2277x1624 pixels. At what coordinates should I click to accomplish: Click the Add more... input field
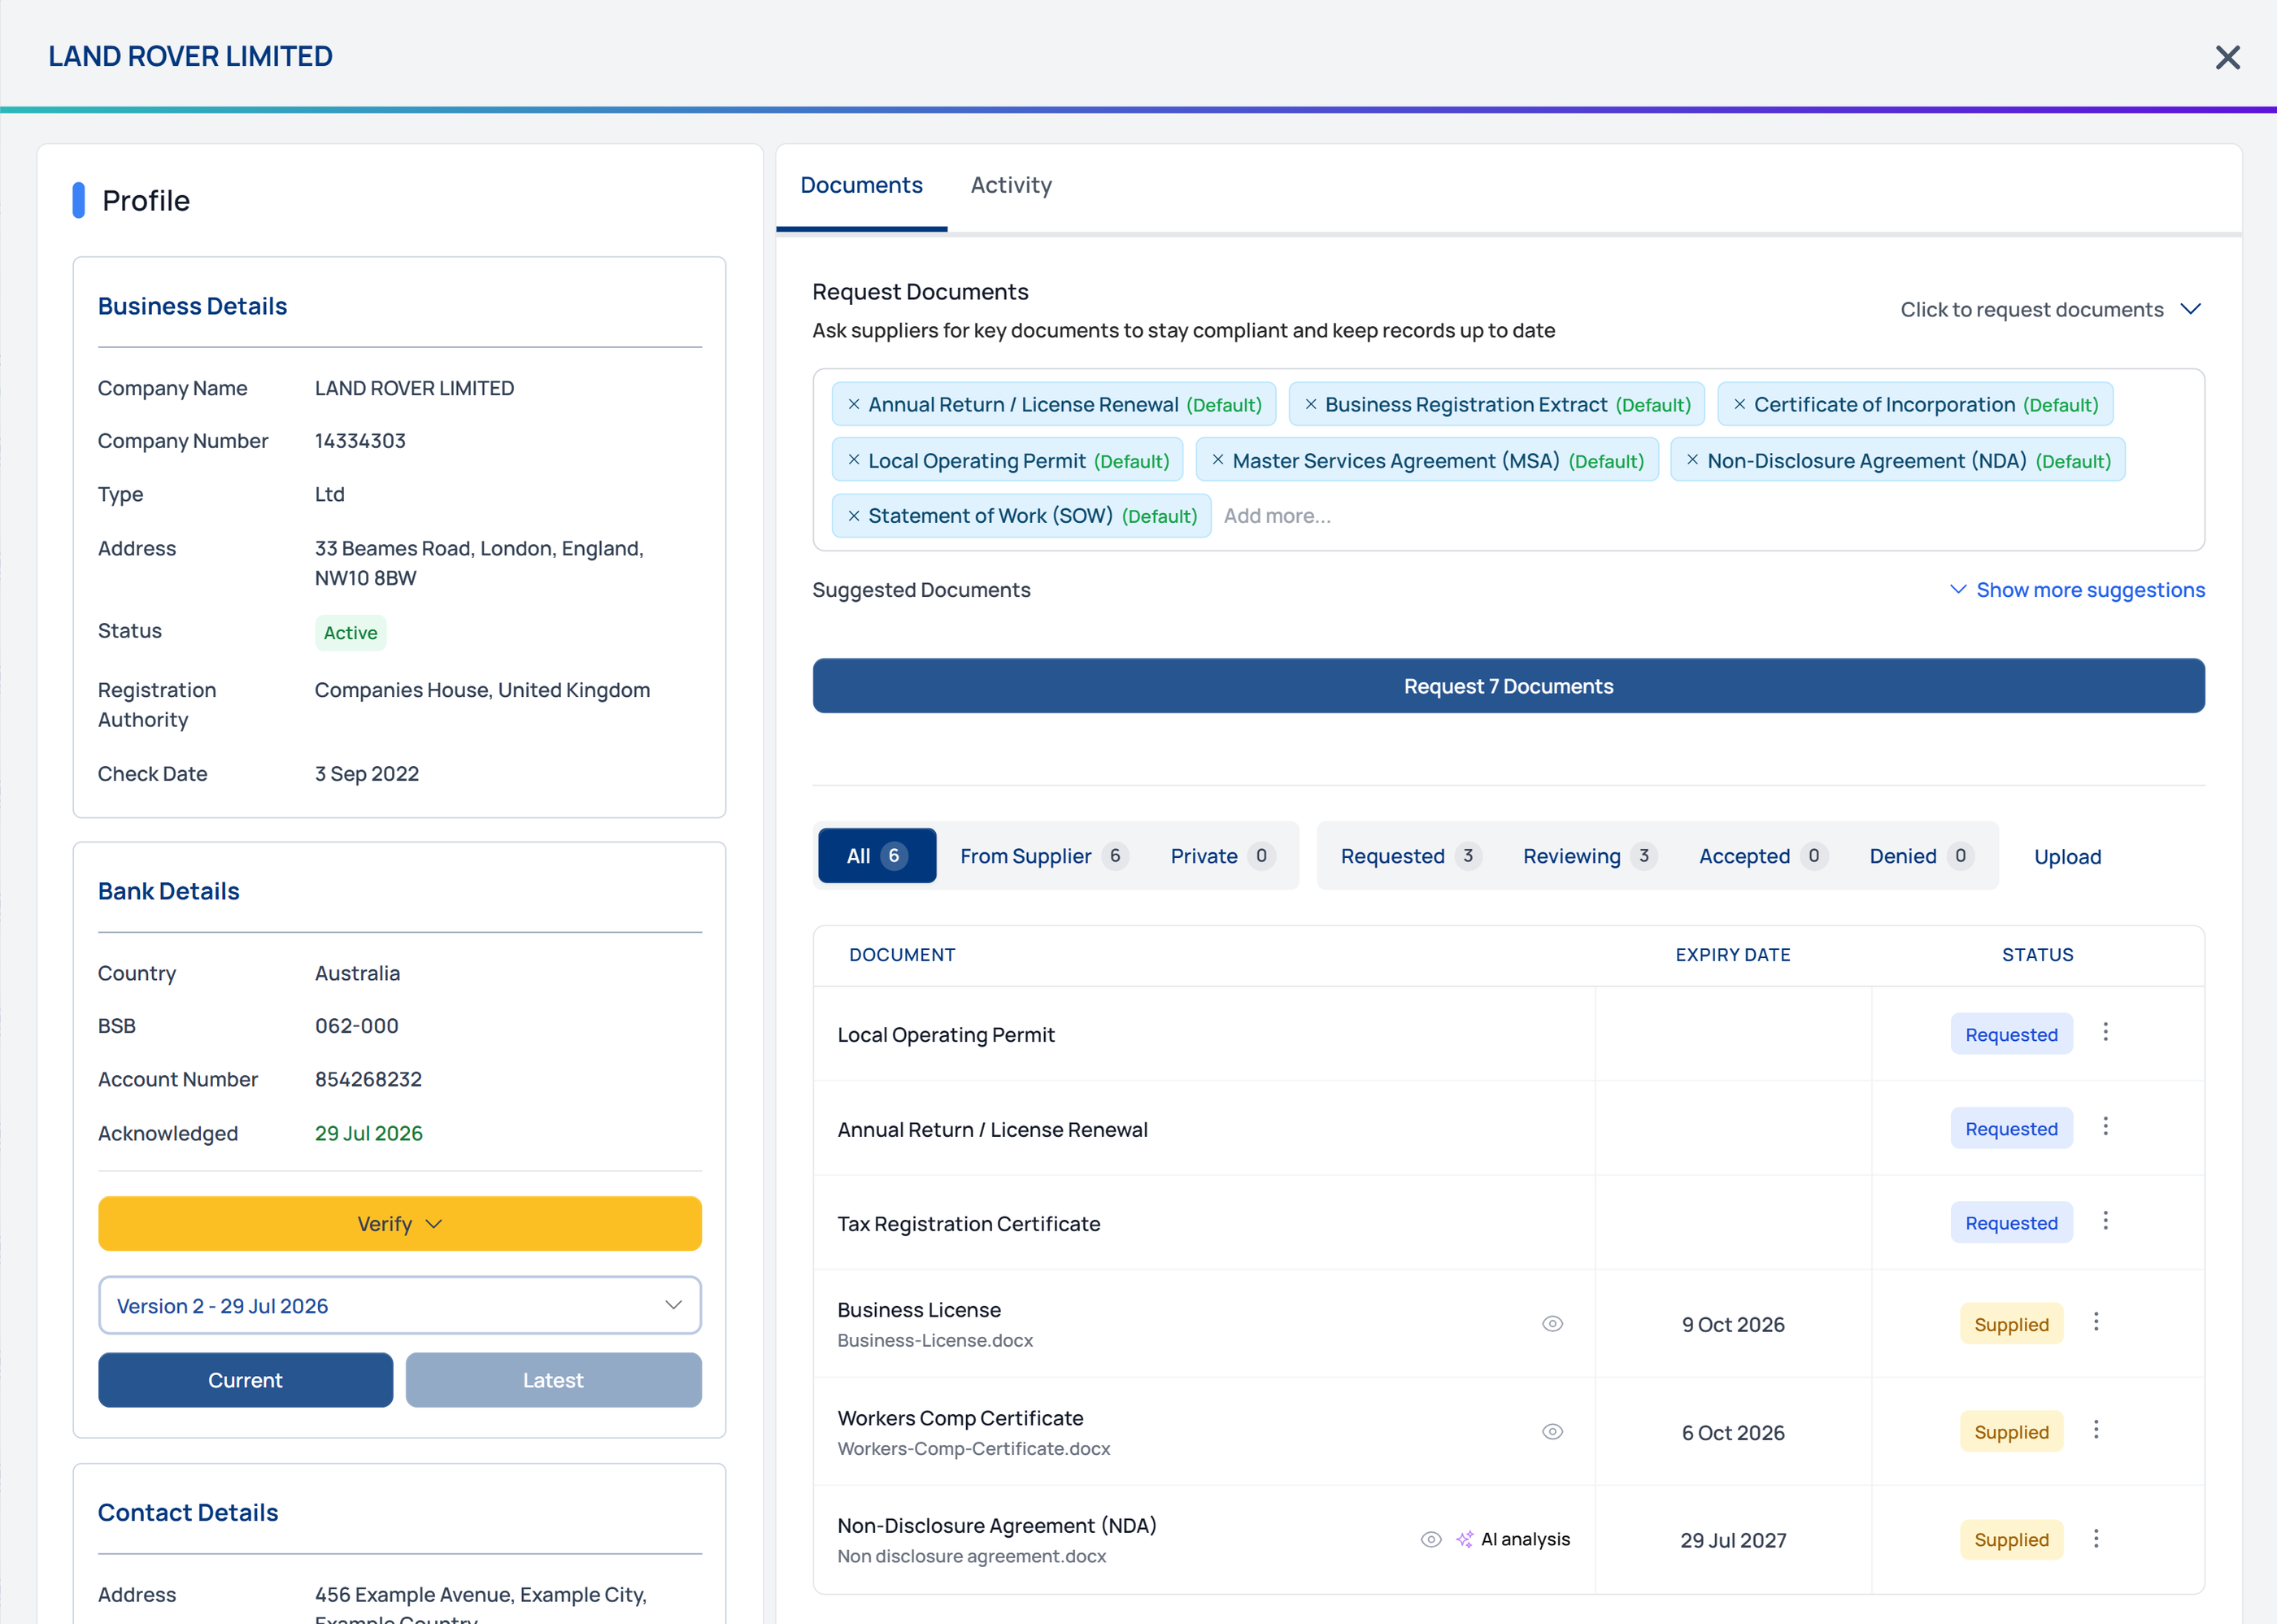point(1277,516)
